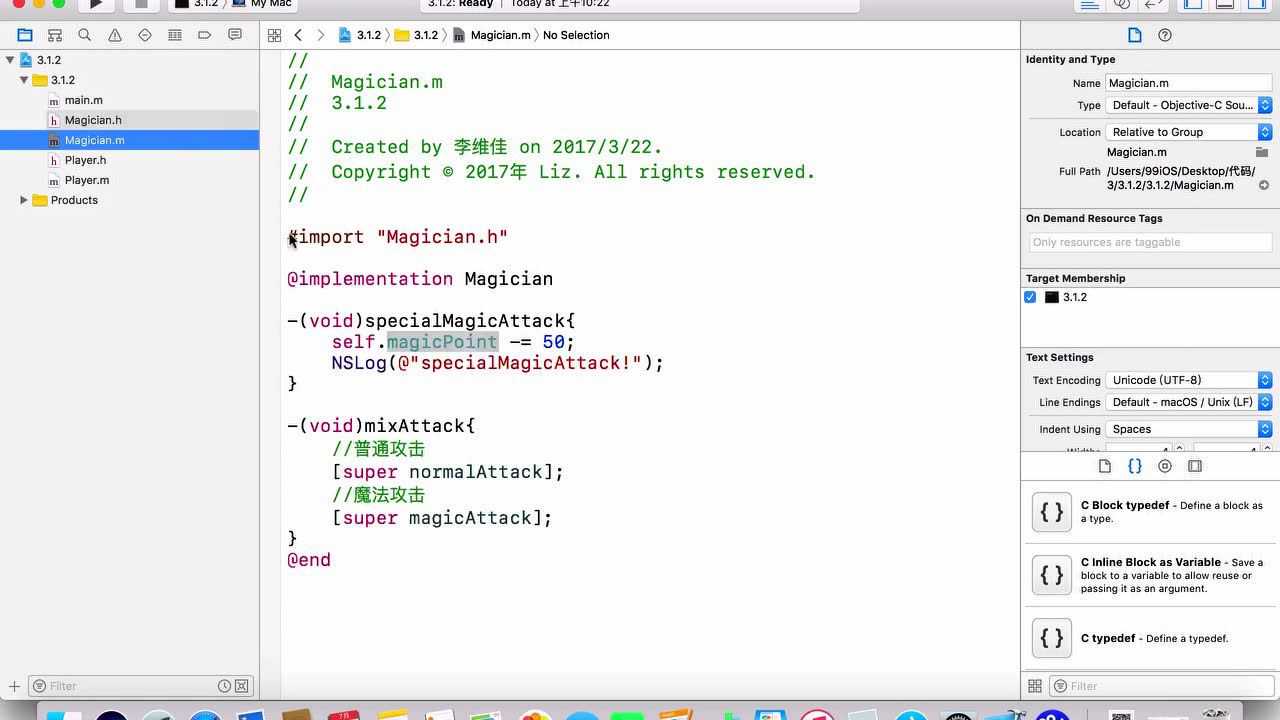Click the 3.1.2 folder breadcrumb
Viewport: 1280px width, 720px height.
pos(416,35)
